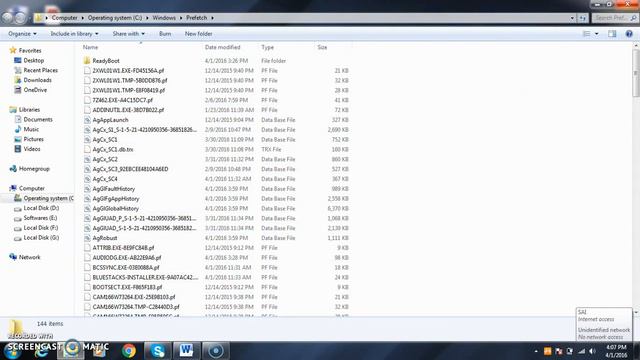Select Favorites in the navigation pane
This screenshot has width=640, height=360.
pos(30,51)
